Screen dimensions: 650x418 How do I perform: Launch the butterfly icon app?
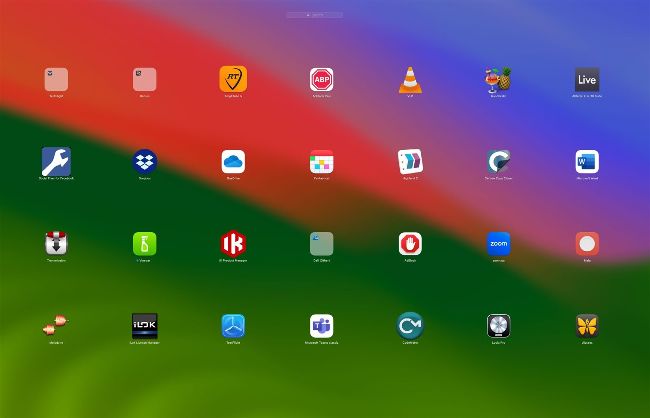tap(587, 326)
